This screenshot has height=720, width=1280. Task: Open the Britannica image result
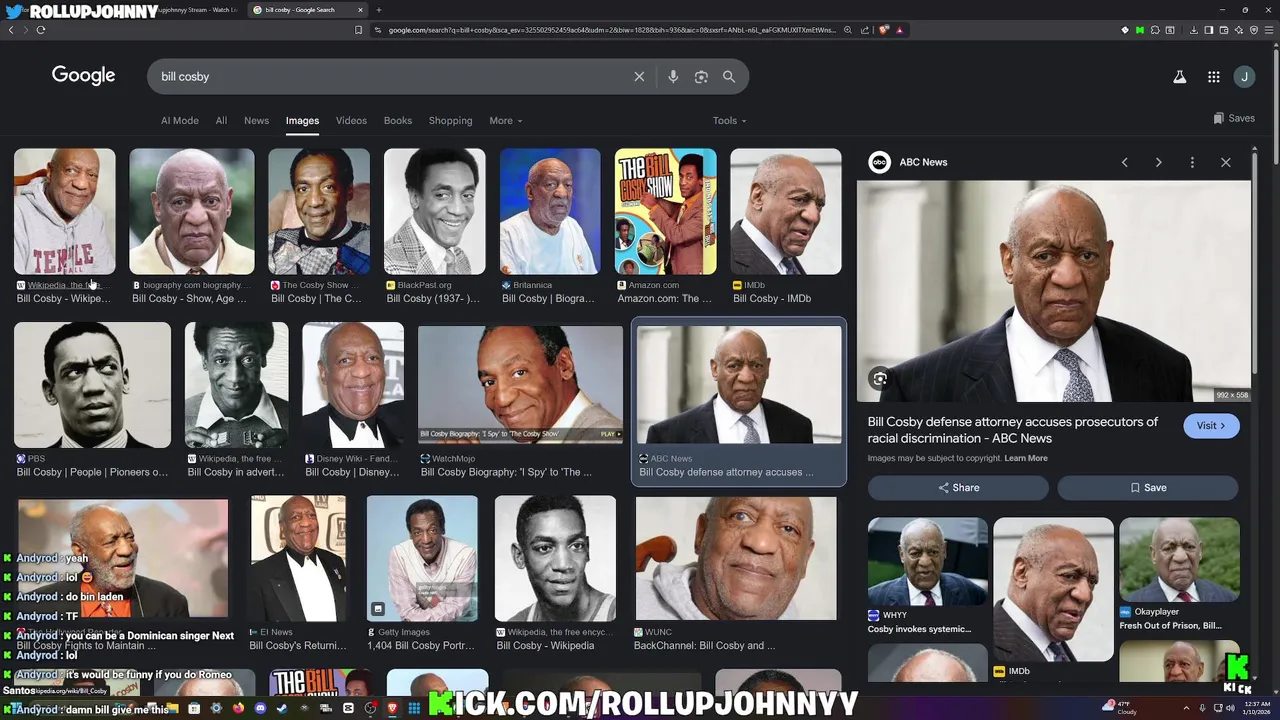tap(550, 212)
